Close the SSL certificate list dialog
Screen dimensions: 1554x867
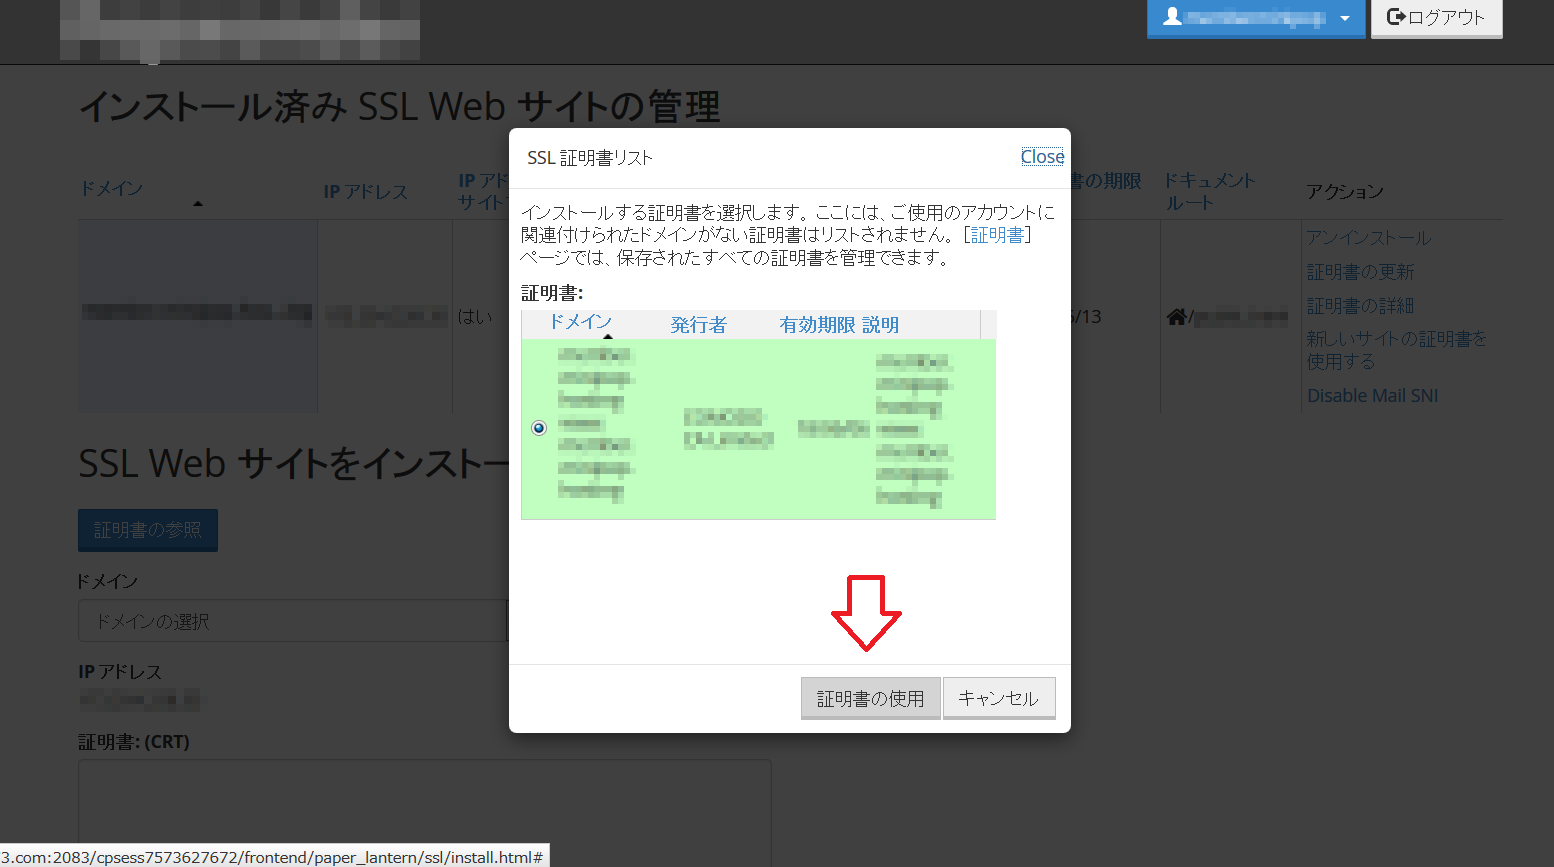[1042, 157]
